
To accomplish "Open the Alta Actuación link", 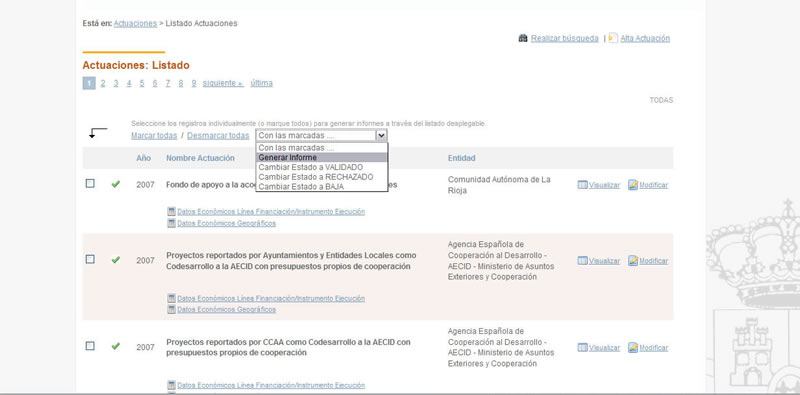I will (x=645, y=38).
